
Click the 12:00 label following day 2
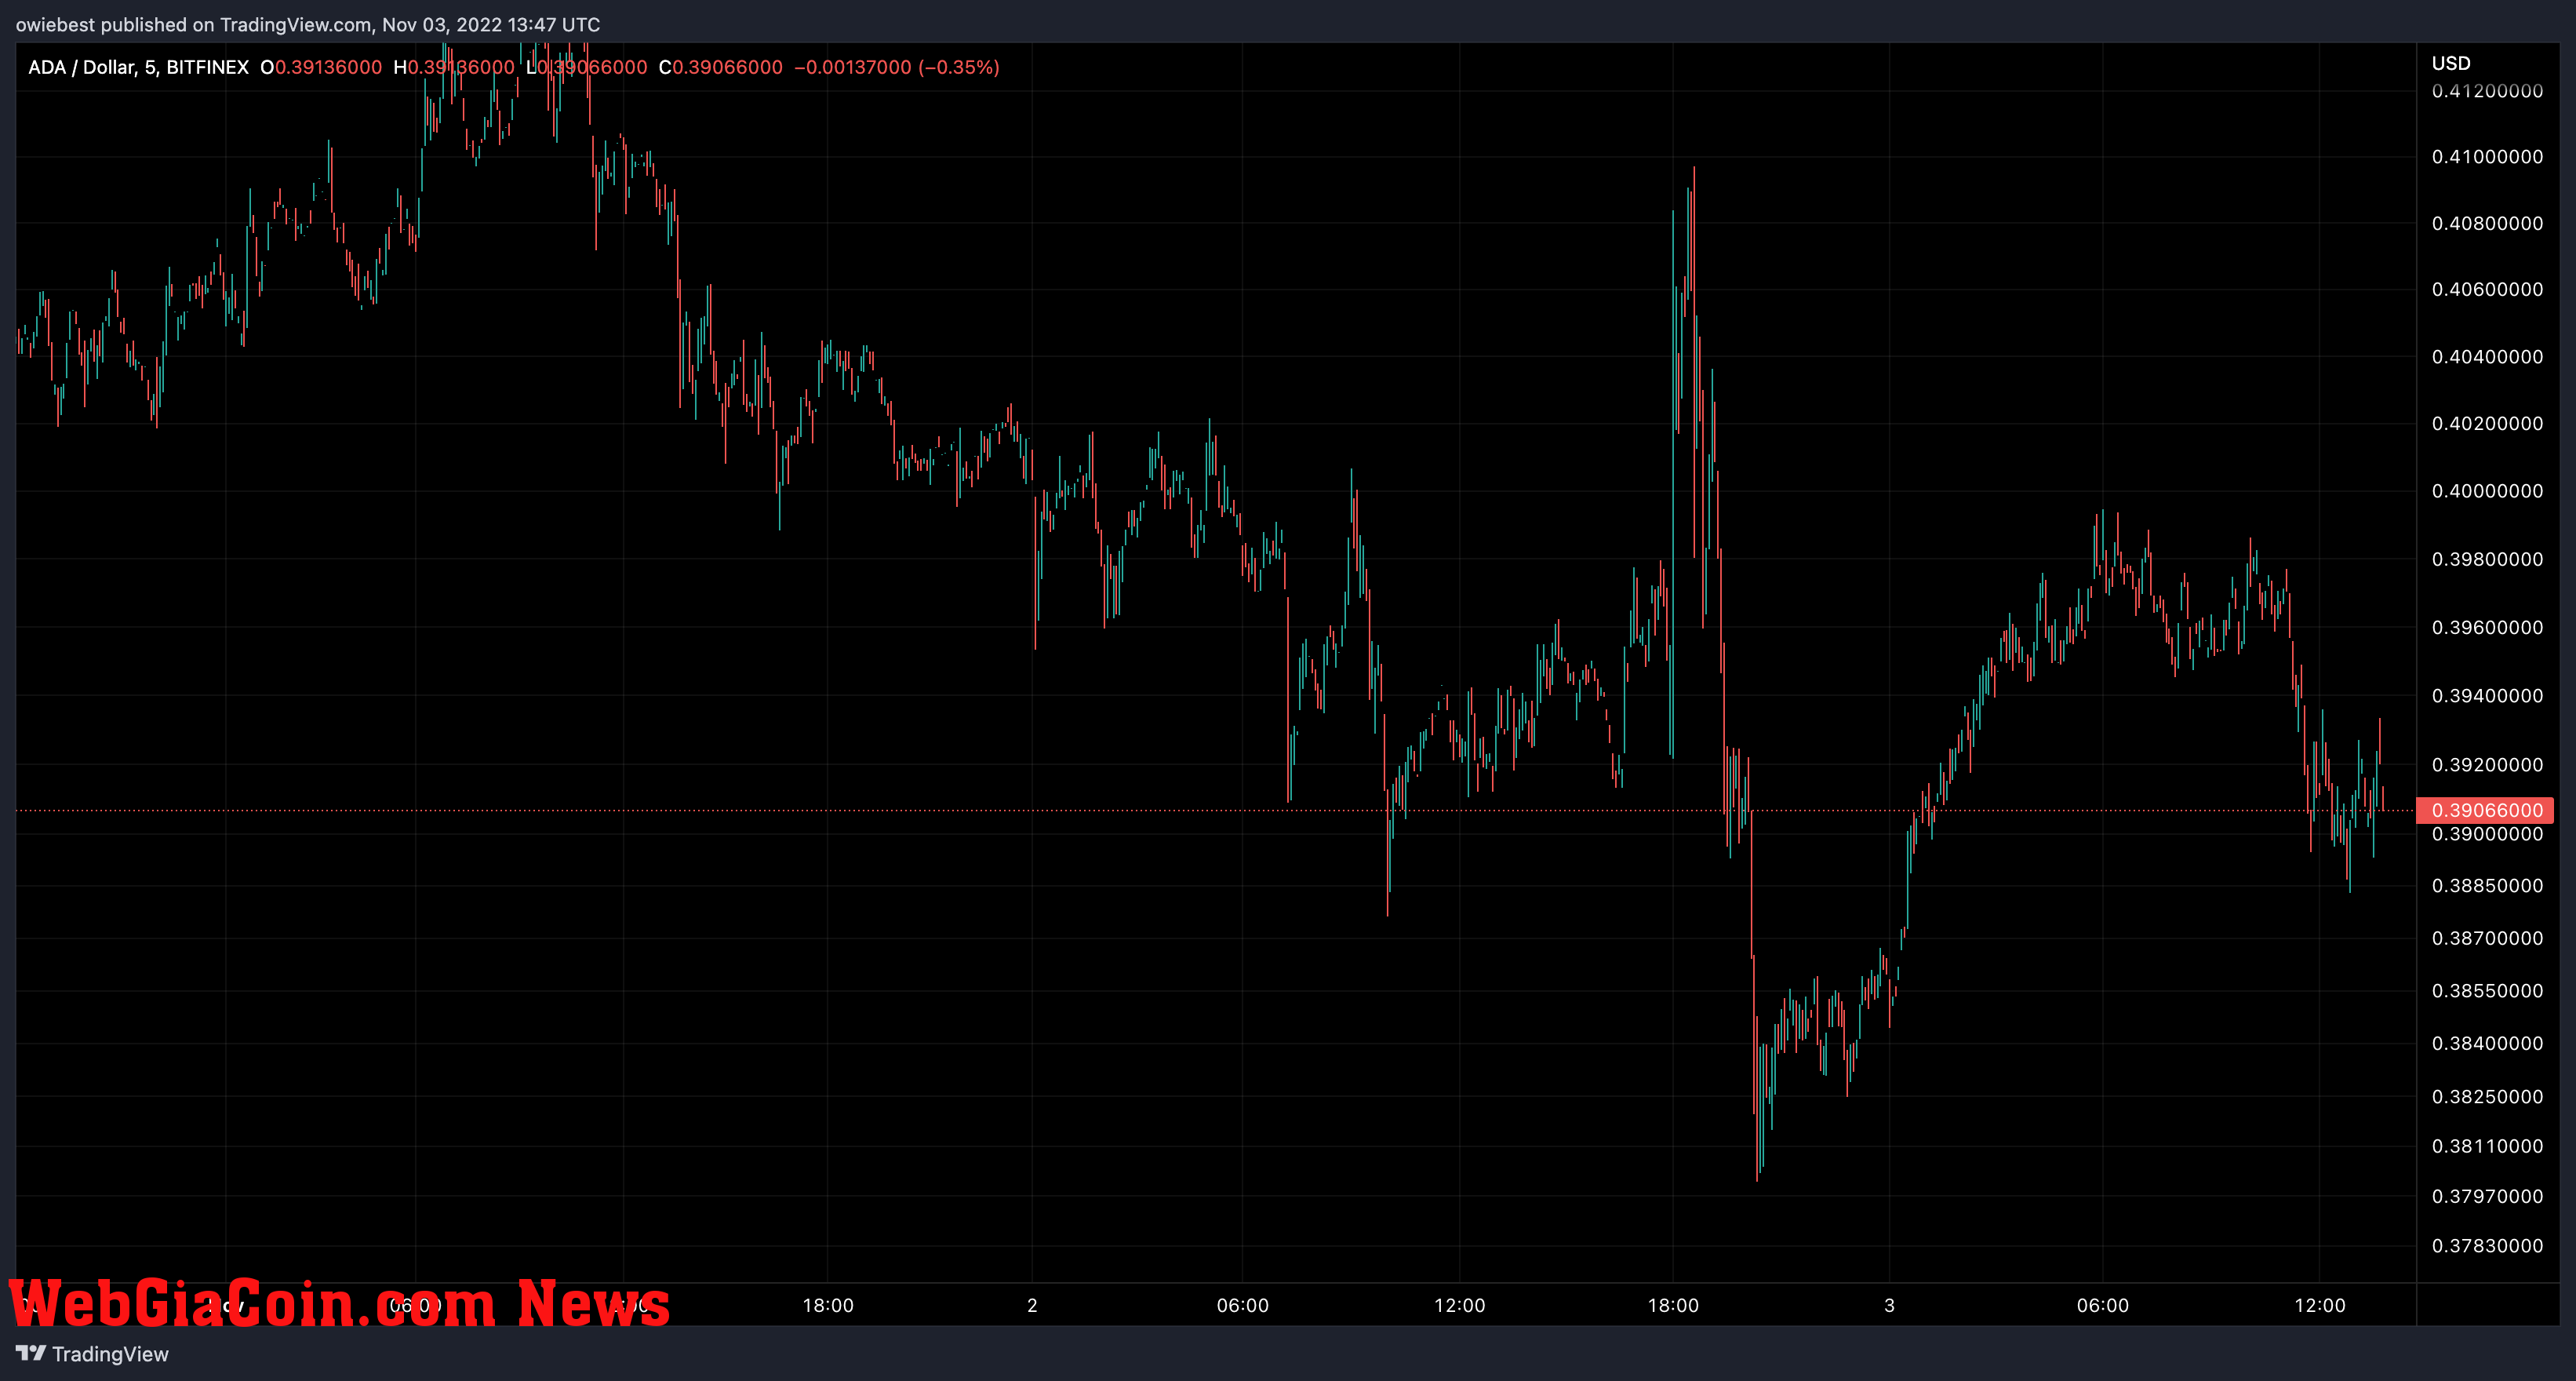click(x=1459, y=1305)
